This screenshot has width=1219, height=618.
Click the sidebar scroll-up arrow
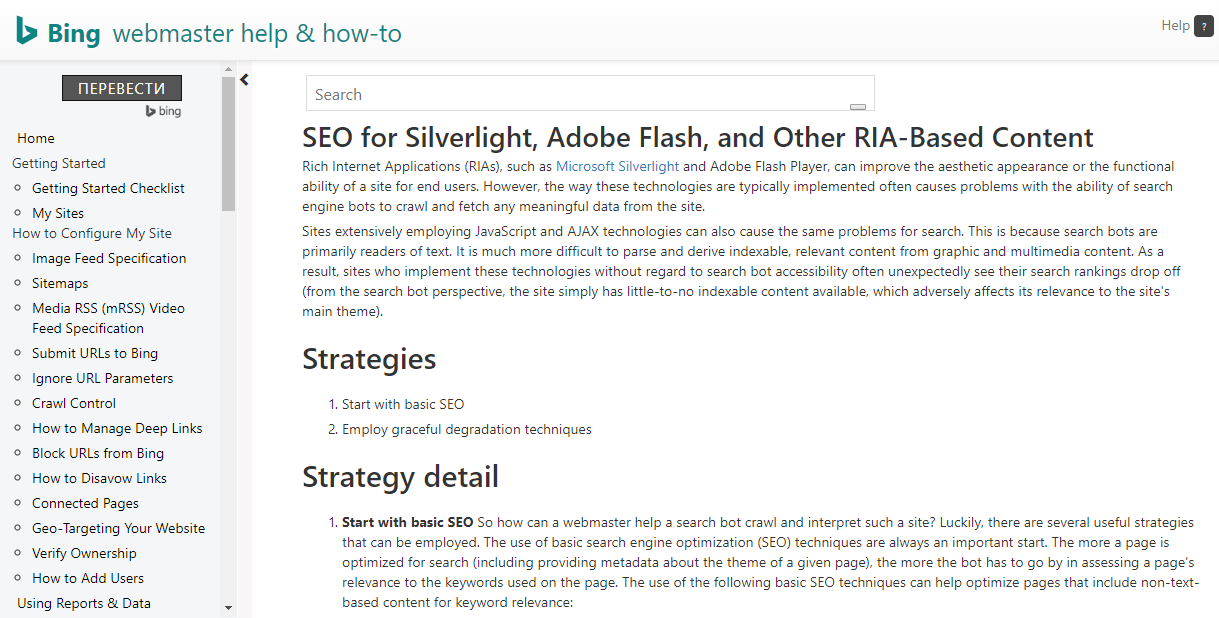click(228, 69)
